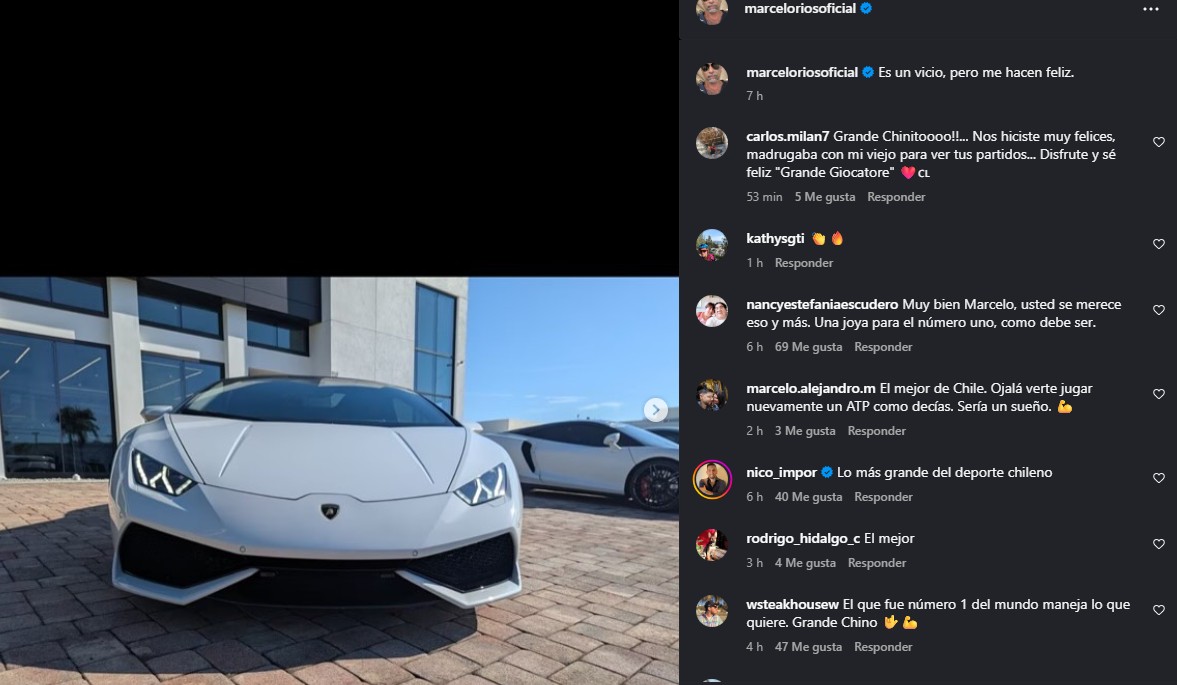1177x685 pixels.
Task: Like nancyestefaniaescudero's comment with heart
Action: 1159,310
